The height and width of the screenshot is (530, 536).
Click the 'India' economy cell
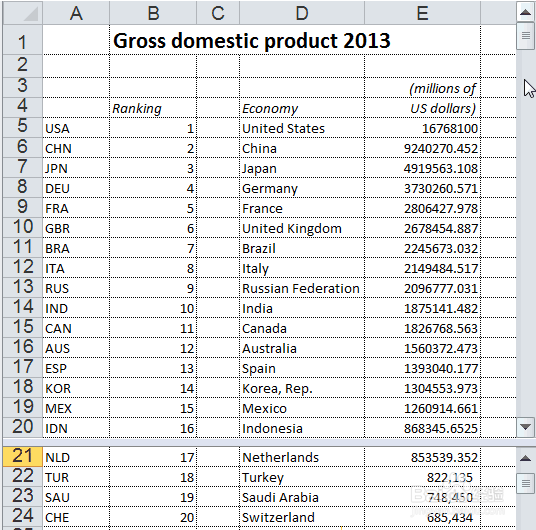pyautogui.click(x=302, y=308)
